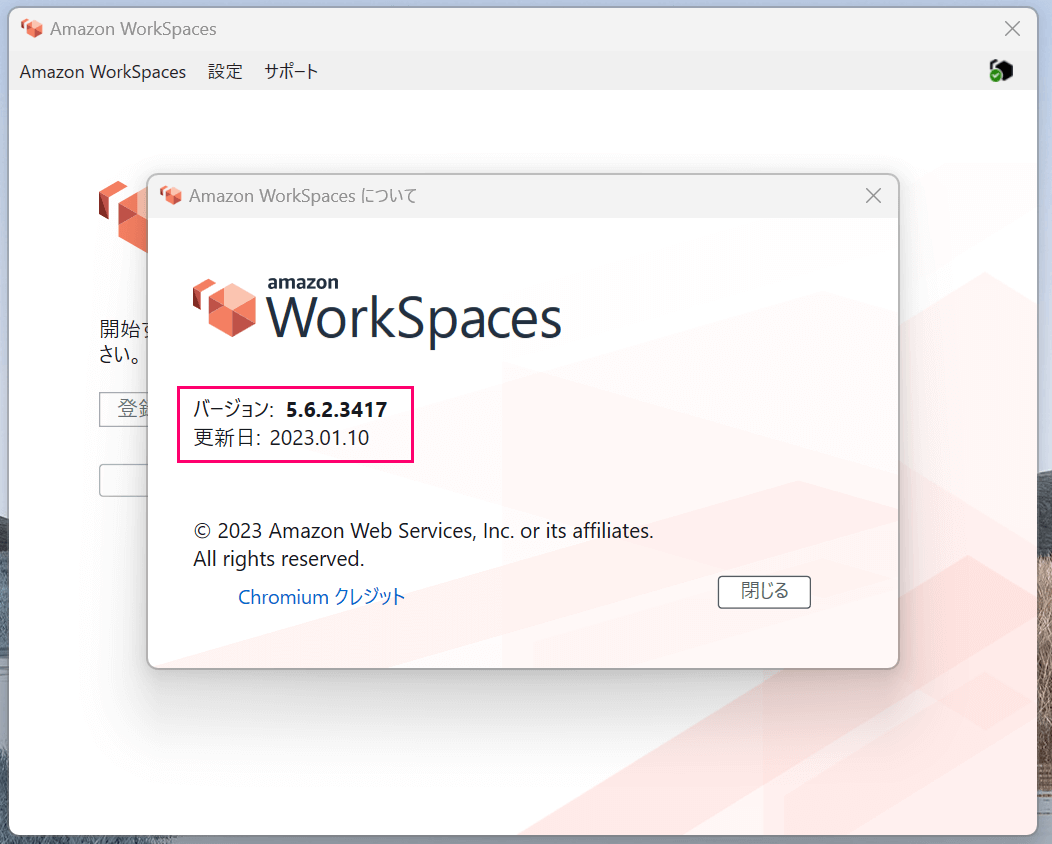The image size is (1052, 844).
Task: Click the small cube icon in the dialog title bar
Action: [x=171, y=195]
